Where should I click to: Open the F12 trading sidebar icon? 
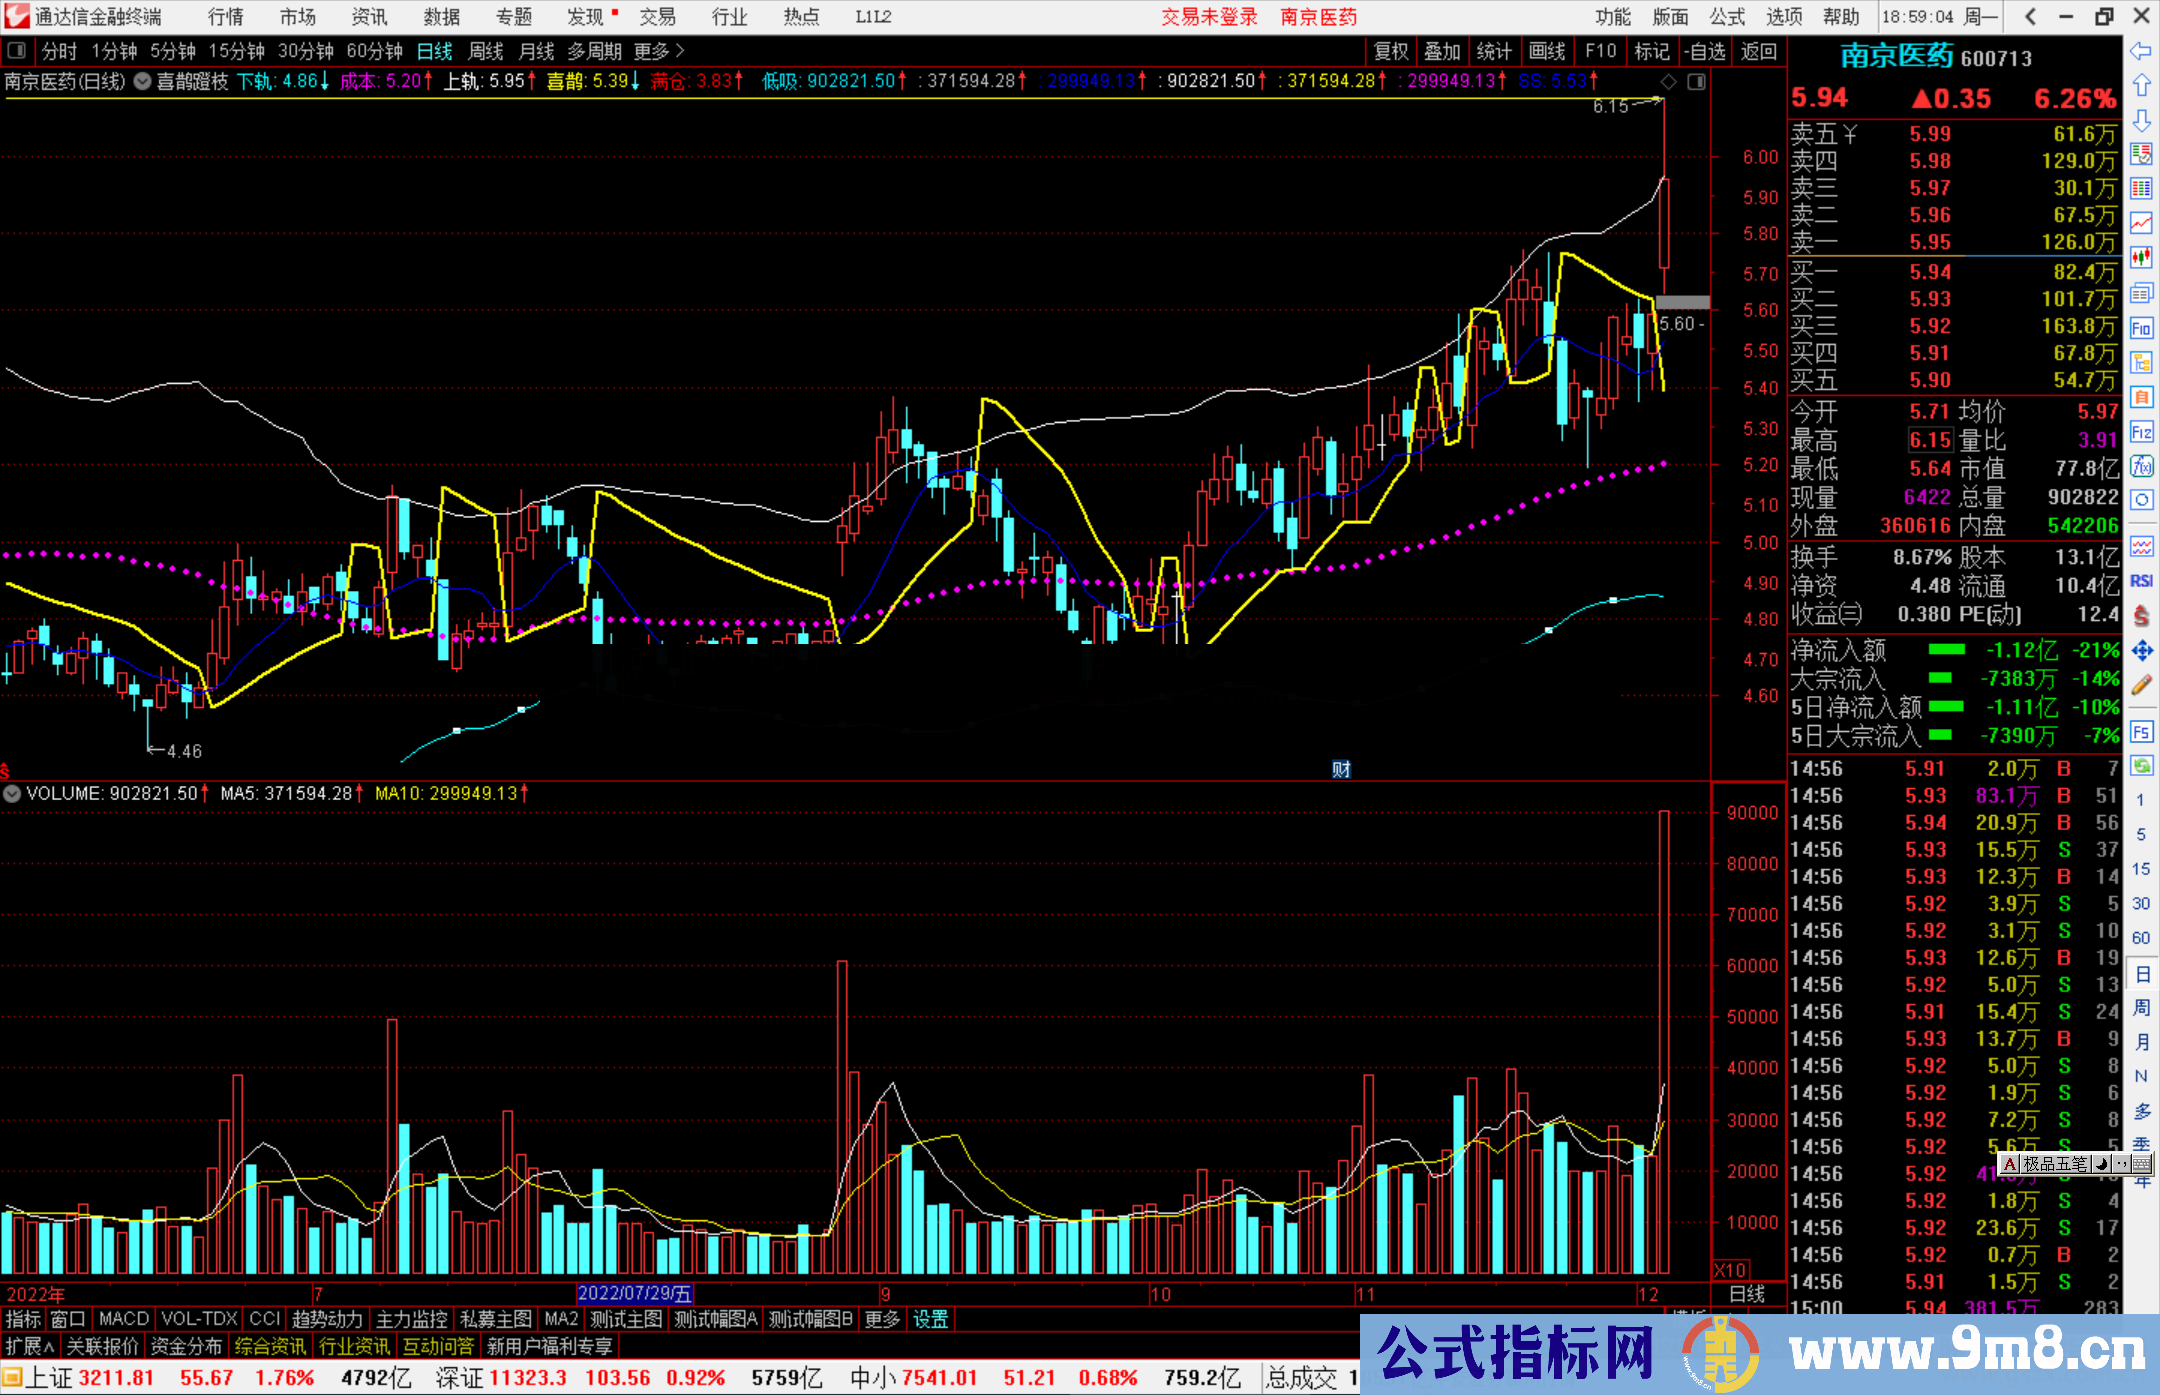point(2141,432)
